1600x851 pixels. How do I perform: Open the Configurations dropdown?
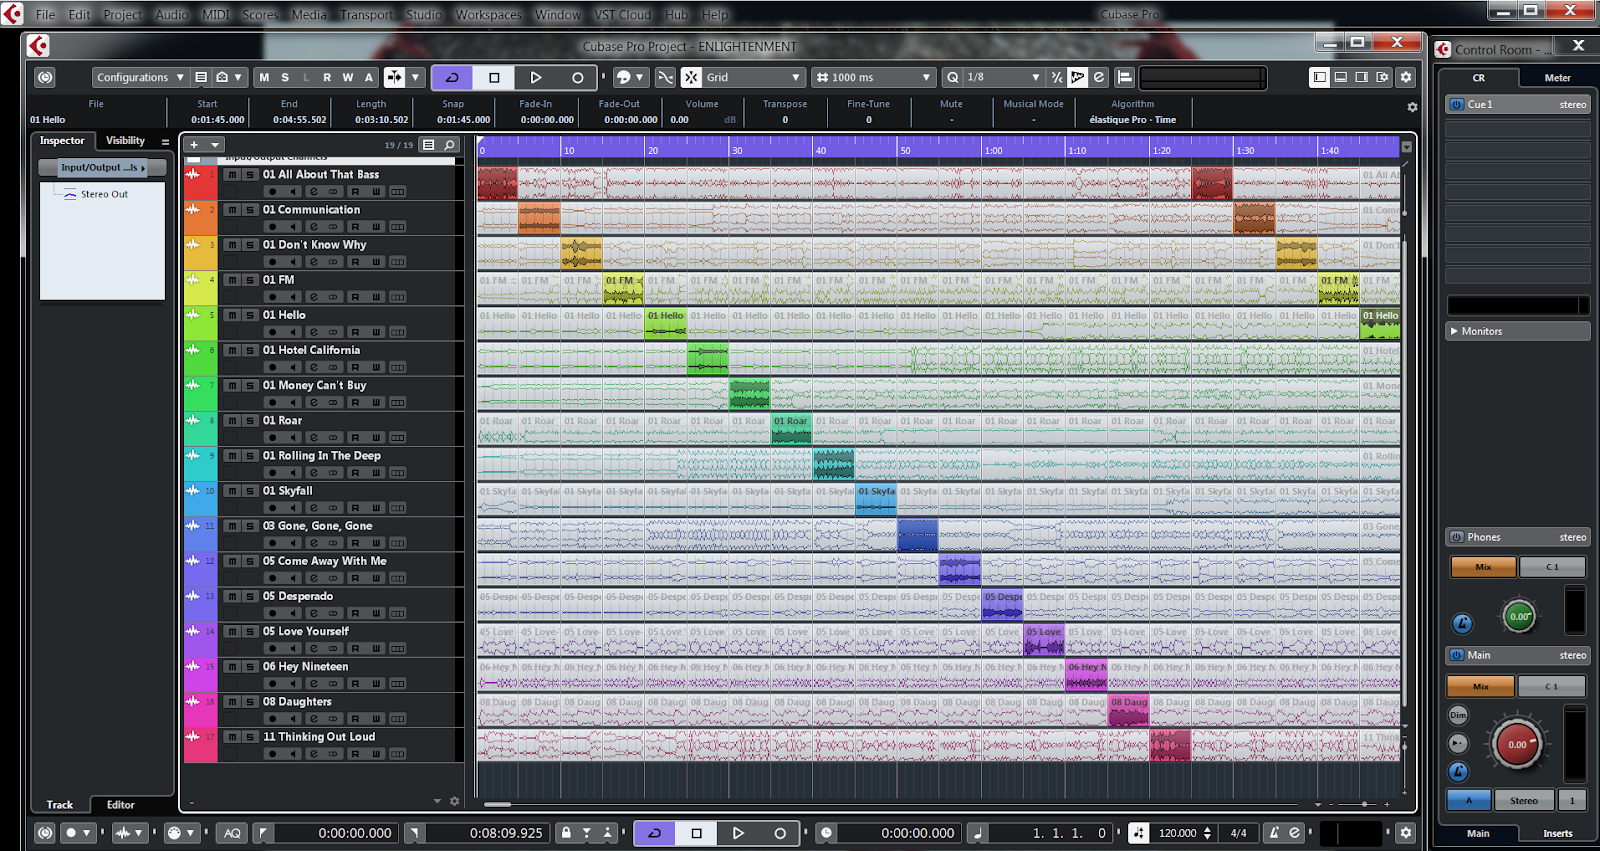click(140, 77)
